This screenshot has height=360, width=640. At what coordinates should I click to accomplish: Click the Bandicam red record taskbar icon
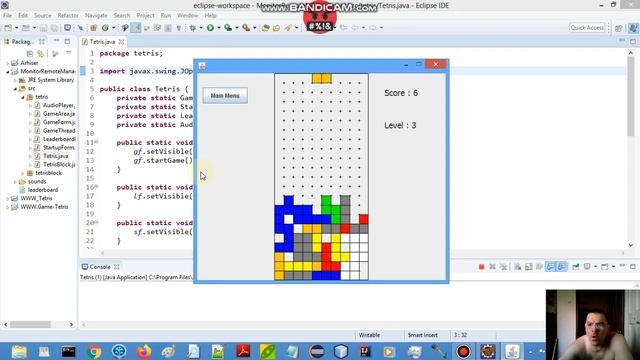coord(463,351)
